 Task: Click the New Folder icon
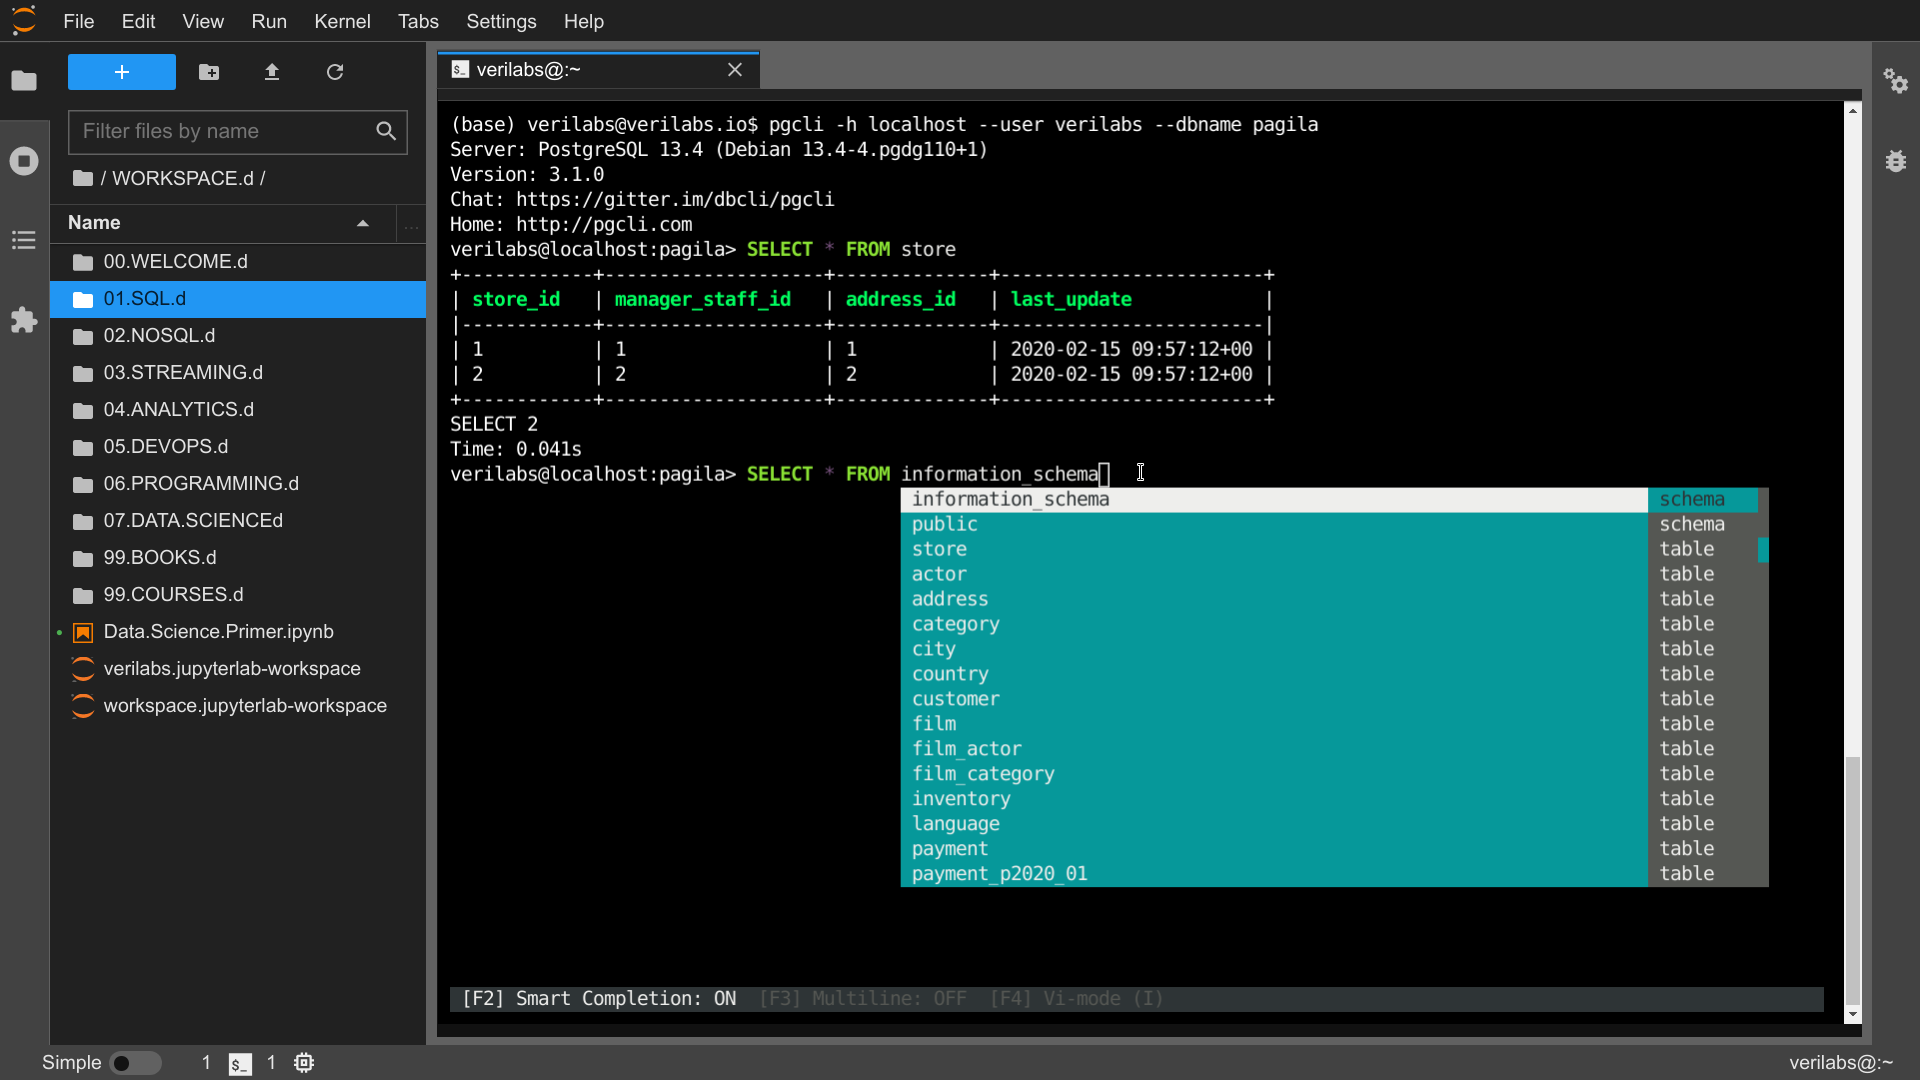[x=209, y=72]
